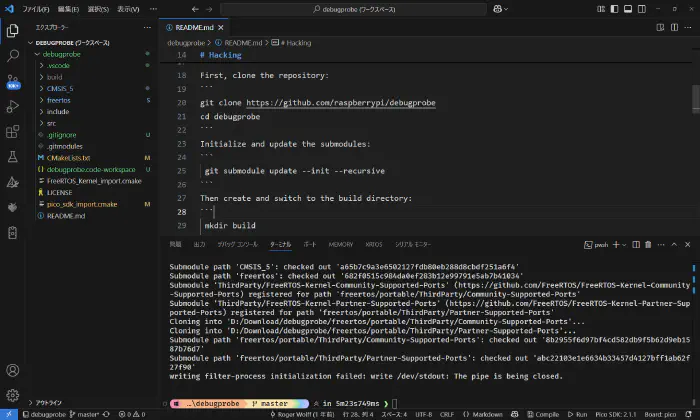Screen dimensions: 700x420
Task: Expand the .vscode folder
Action: click(x=42, y=66)
